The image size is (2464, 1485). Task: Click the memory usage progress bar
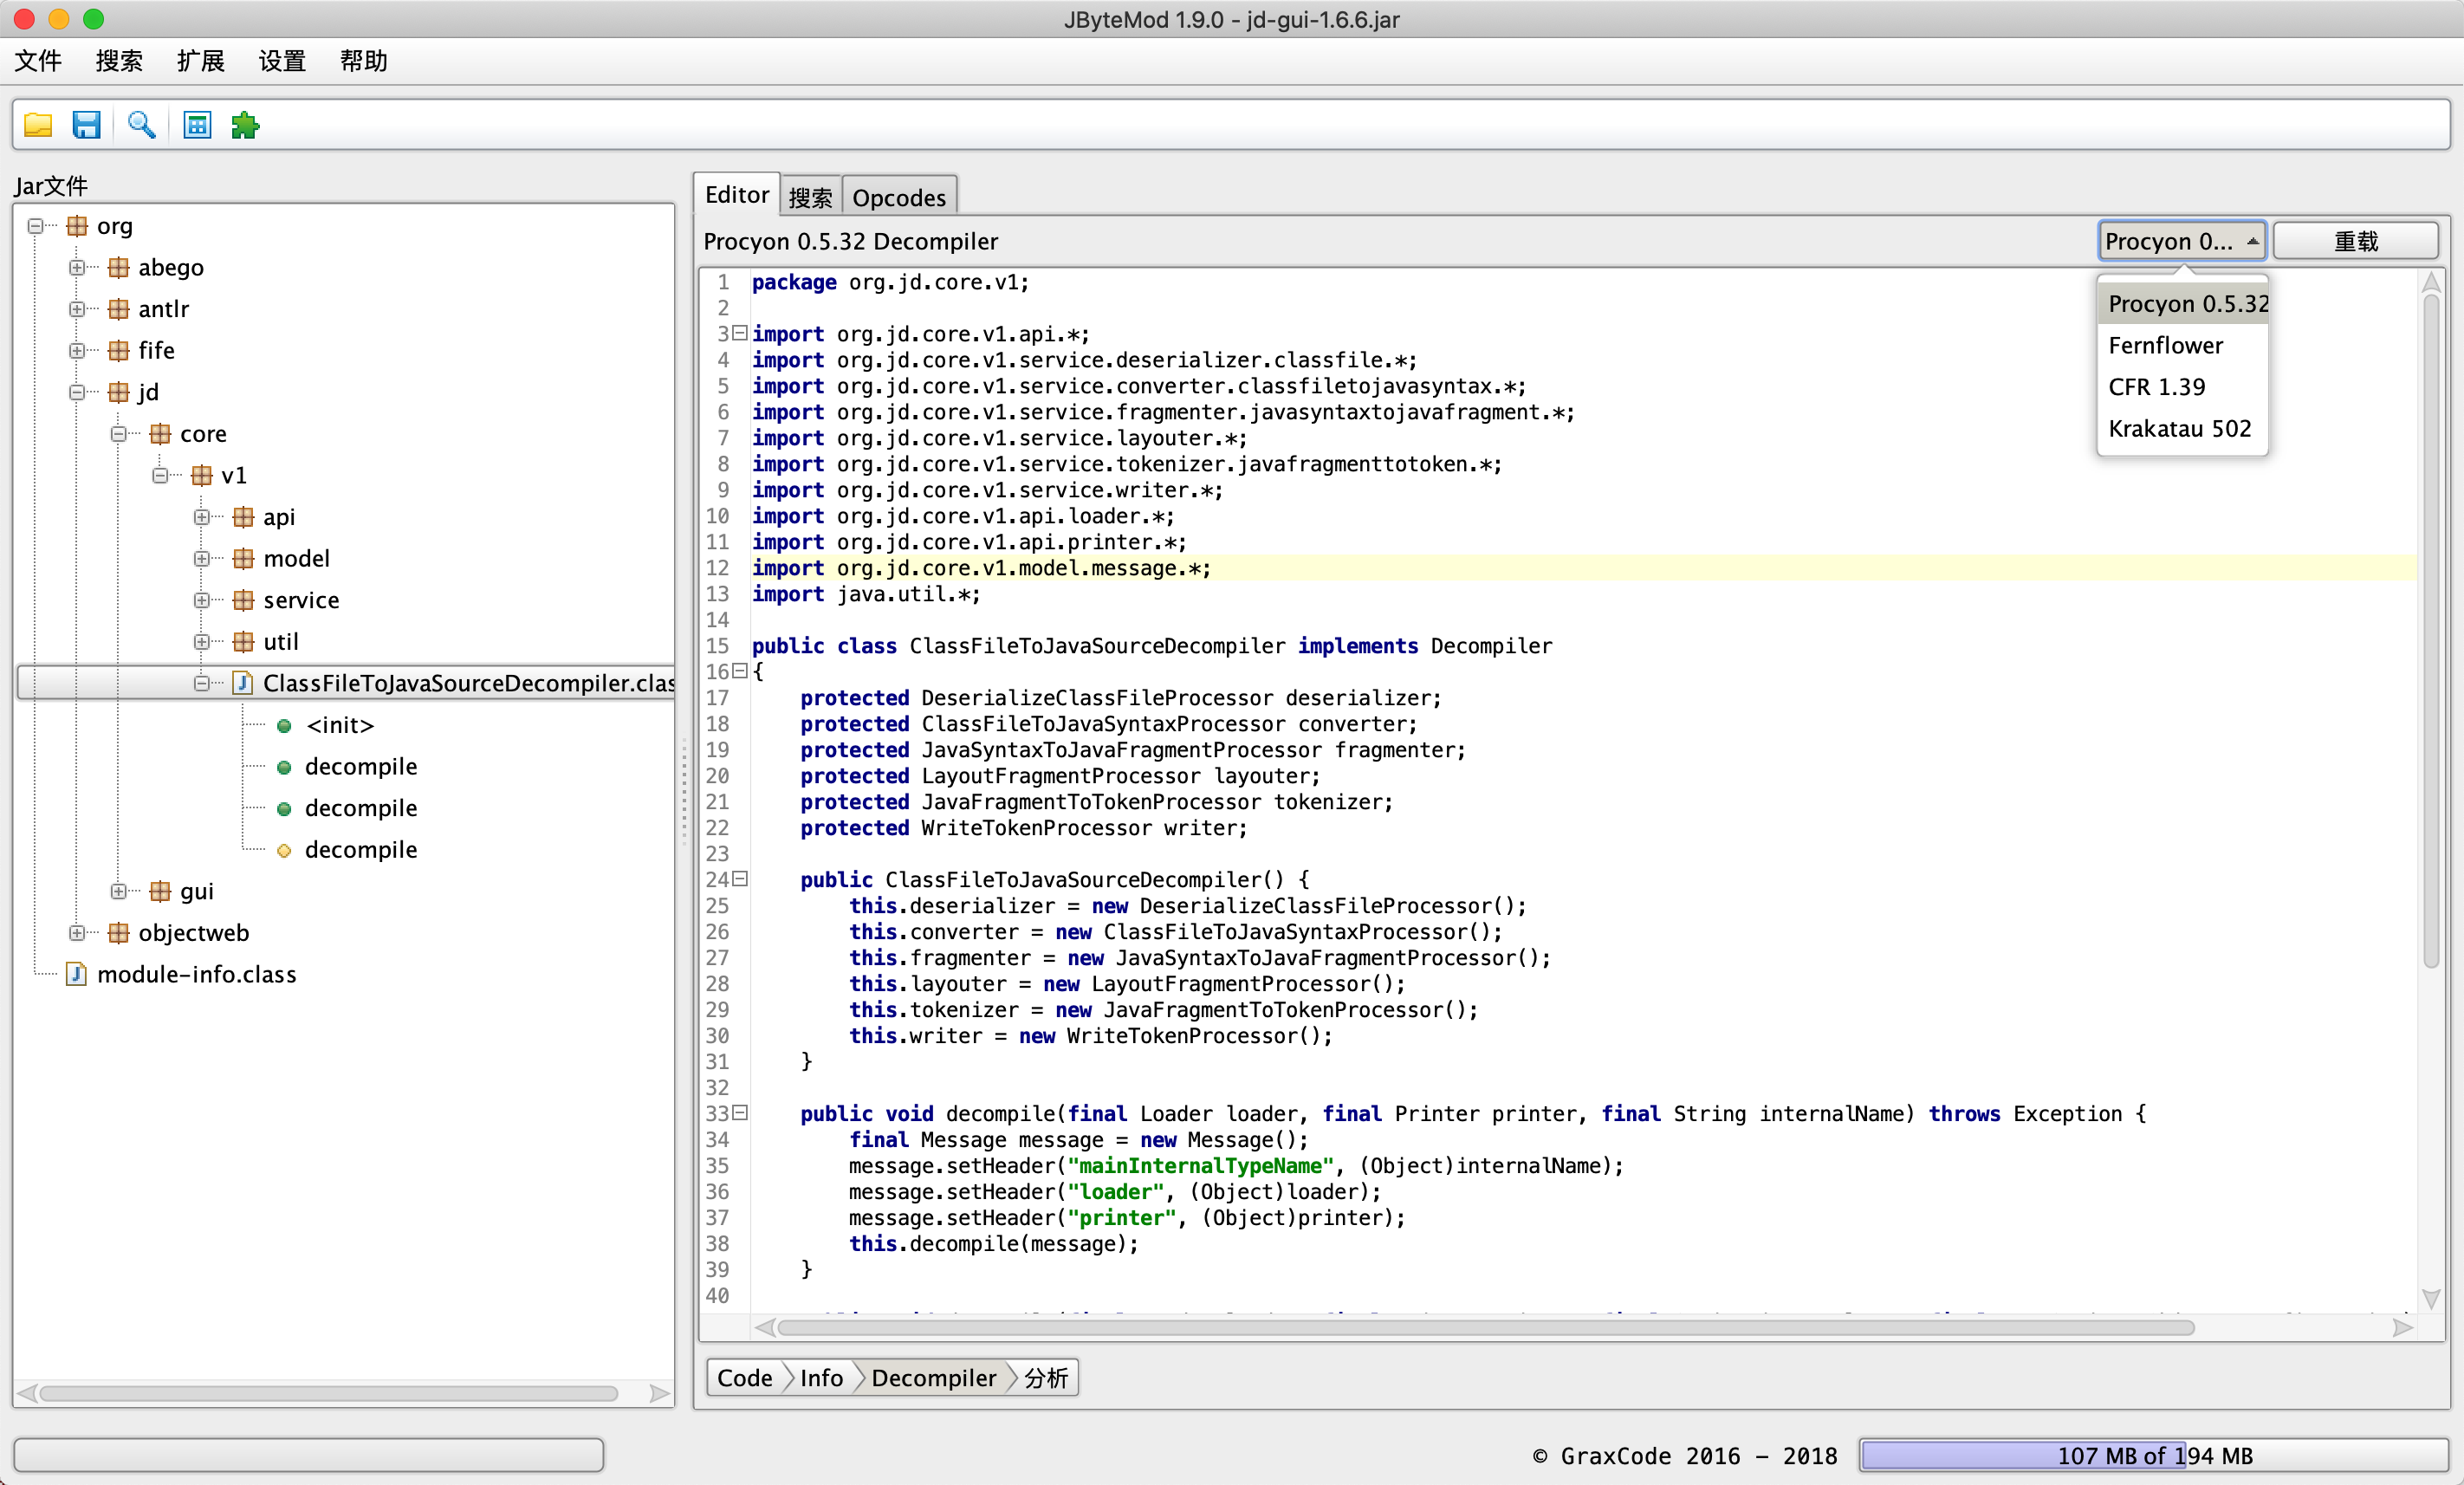click(2153, 1455)
